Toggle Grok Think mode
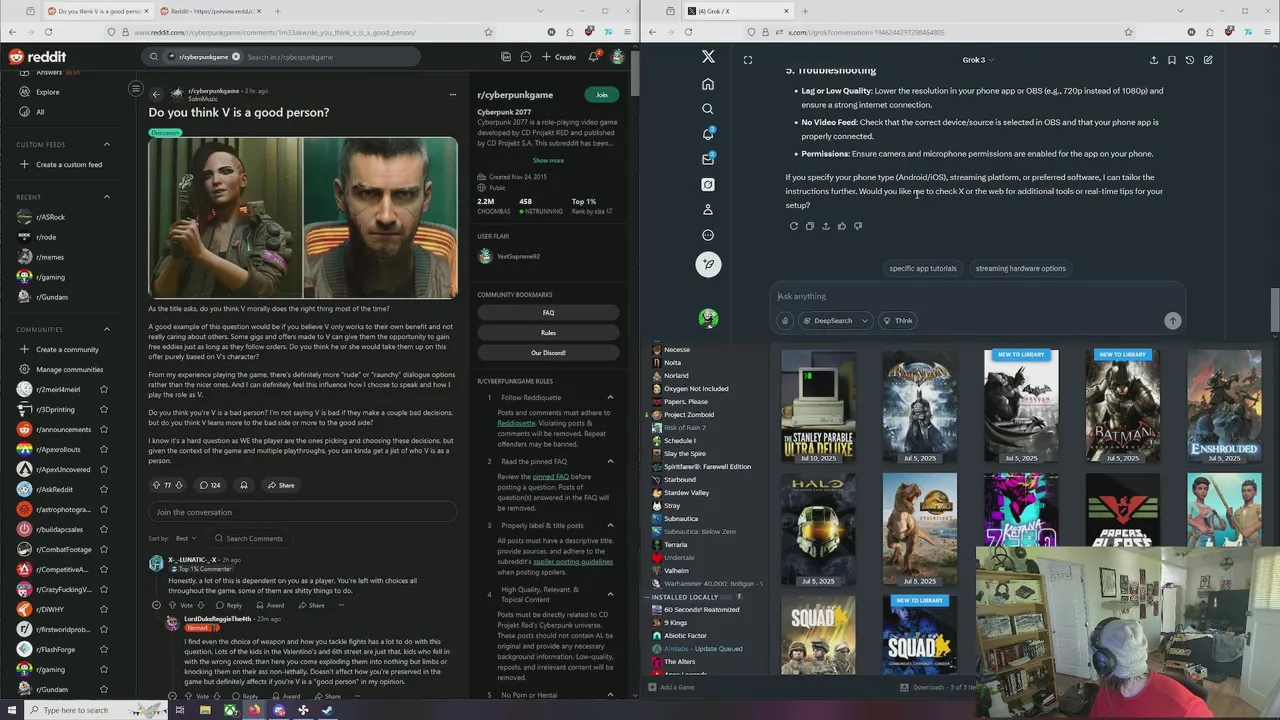This screenshot has width=1280, height=720. [x=898, y=321]
